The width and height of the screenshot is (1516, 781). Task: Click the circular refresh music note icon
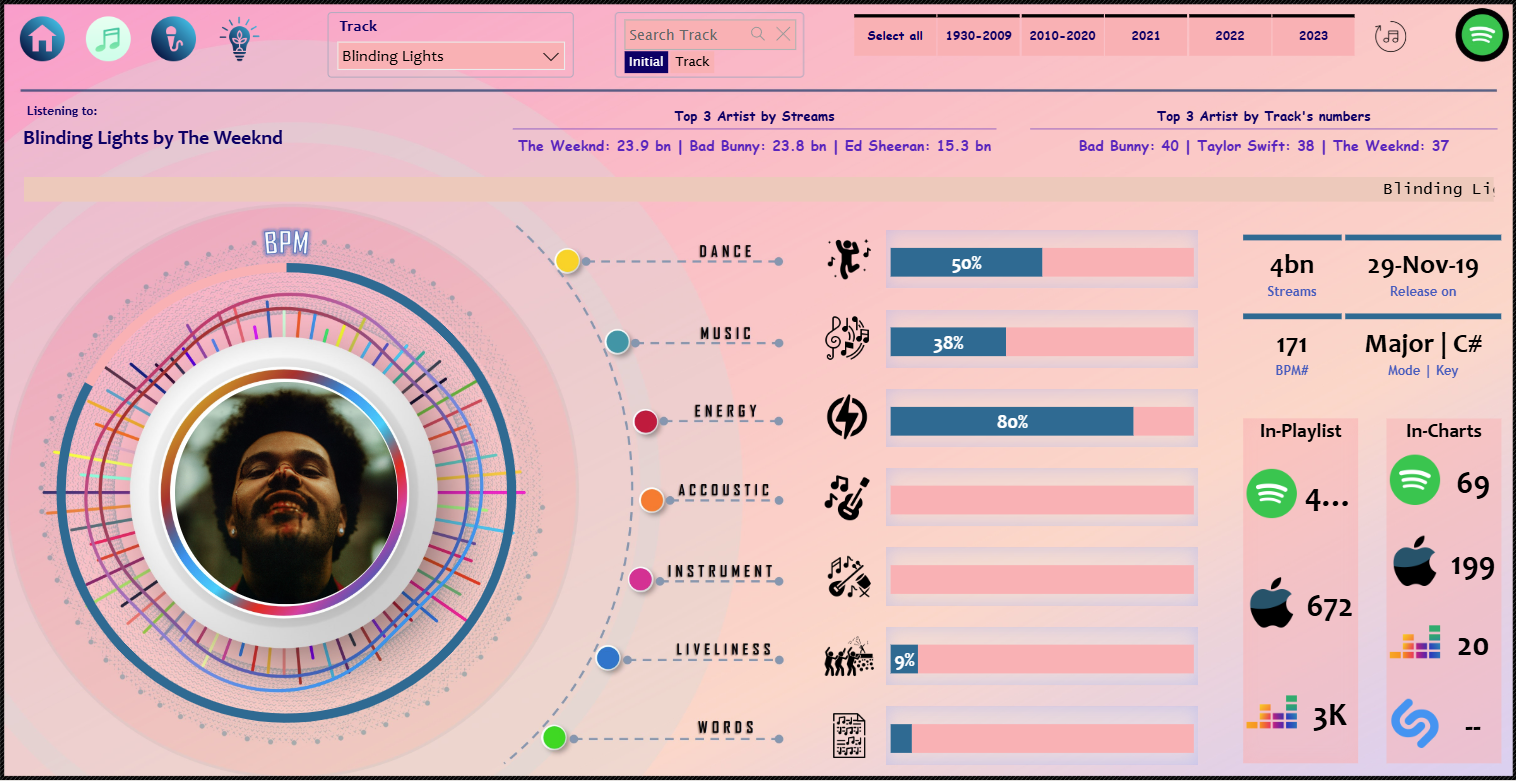click(1390, 37)
